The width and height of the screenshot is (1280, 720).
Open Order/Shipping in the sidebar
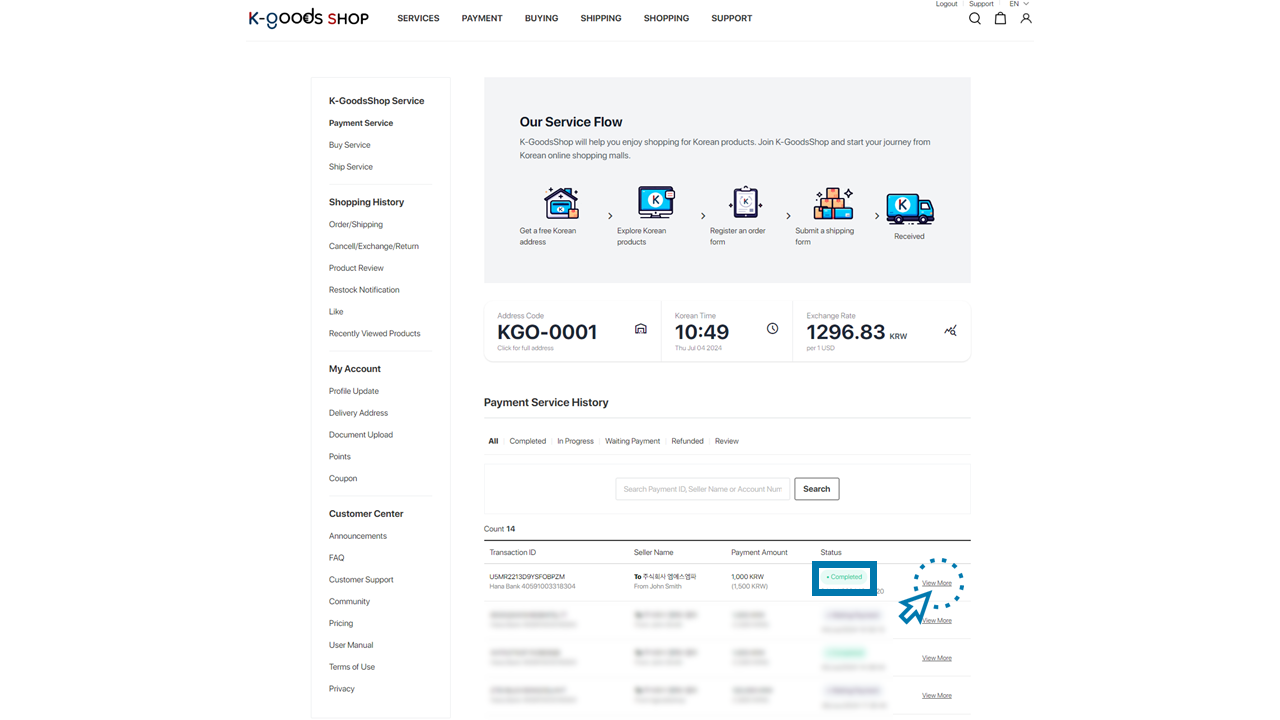356,224
